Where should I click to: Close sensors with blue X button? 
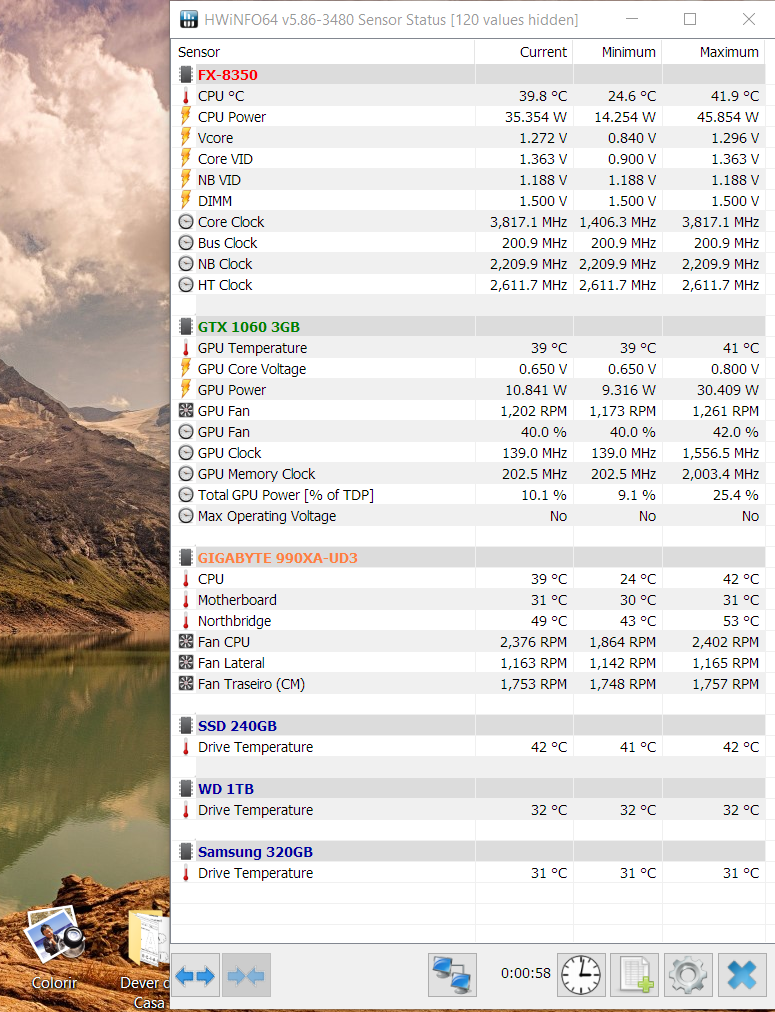741,975
